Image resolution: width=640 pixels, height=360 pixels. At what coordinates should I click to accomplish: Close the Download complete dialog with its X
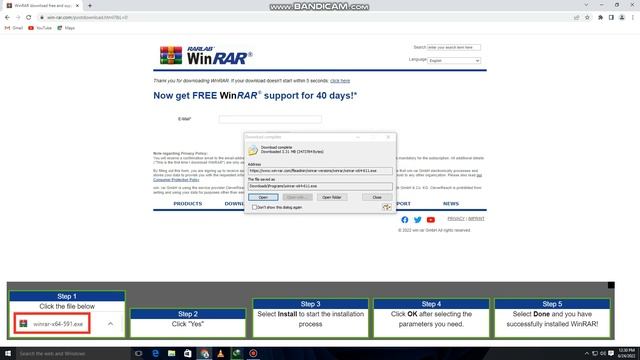388,137
